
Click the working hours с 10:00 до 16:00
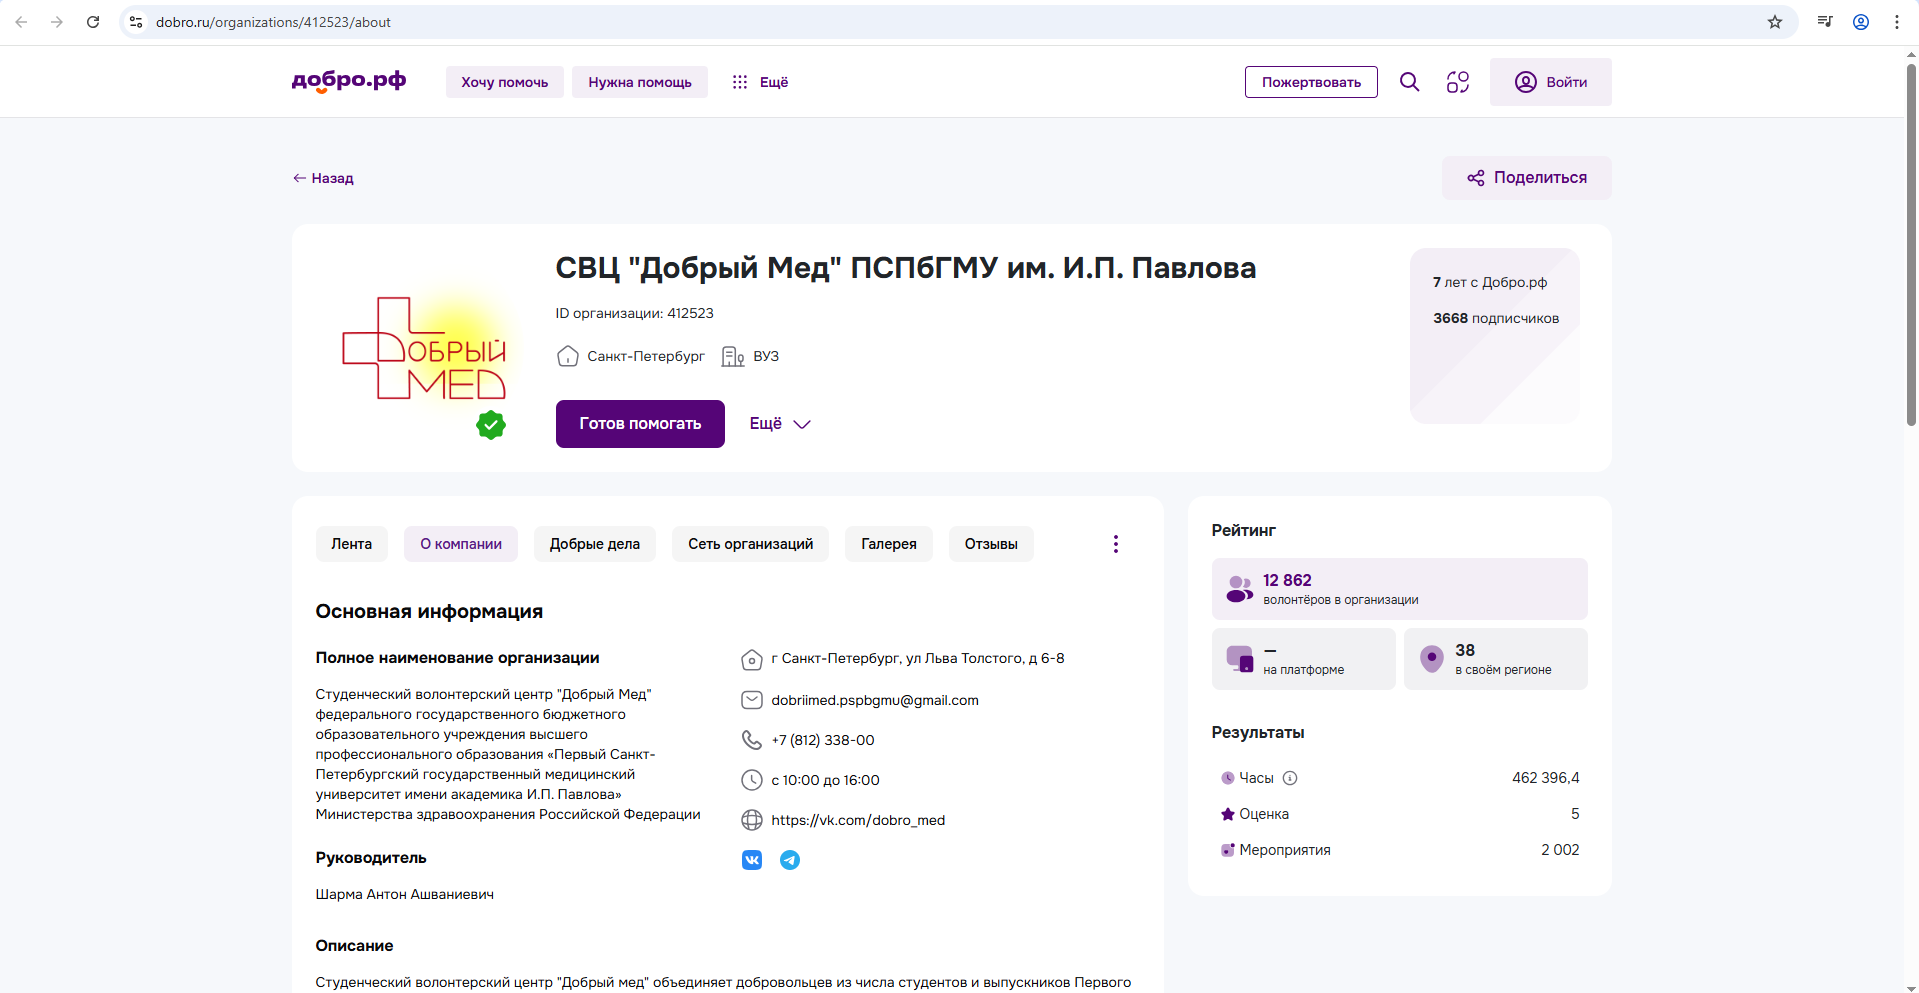click(x=826, y=780)
